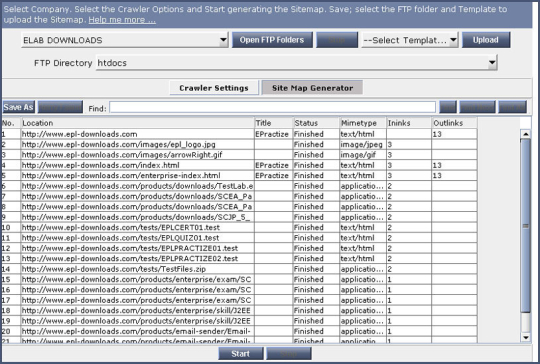The height and width of the screenshot is (364, 540).
Task: Select the downloads/SCJP_5_ location row
Action: point(137,217)
